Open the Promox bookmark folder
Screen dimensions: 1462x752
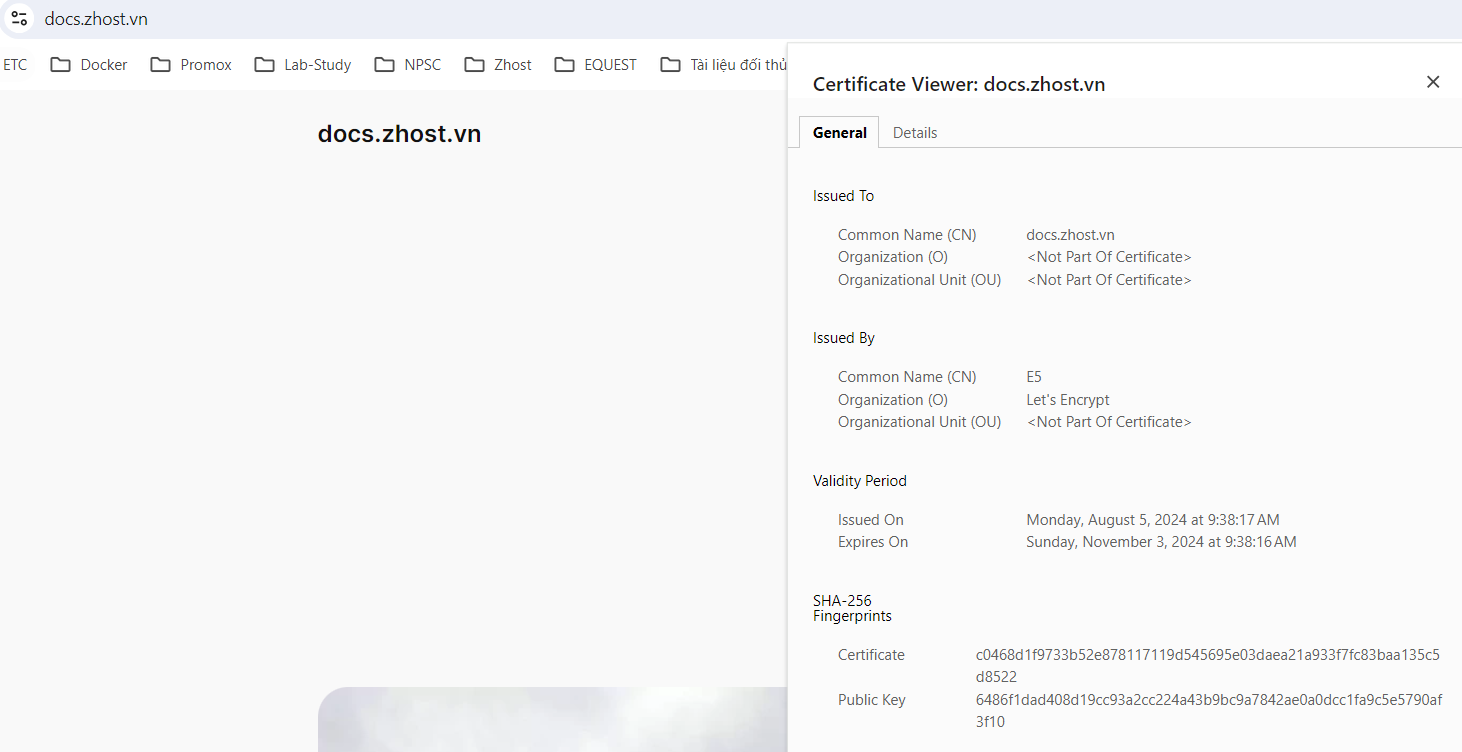pos(191,65)
